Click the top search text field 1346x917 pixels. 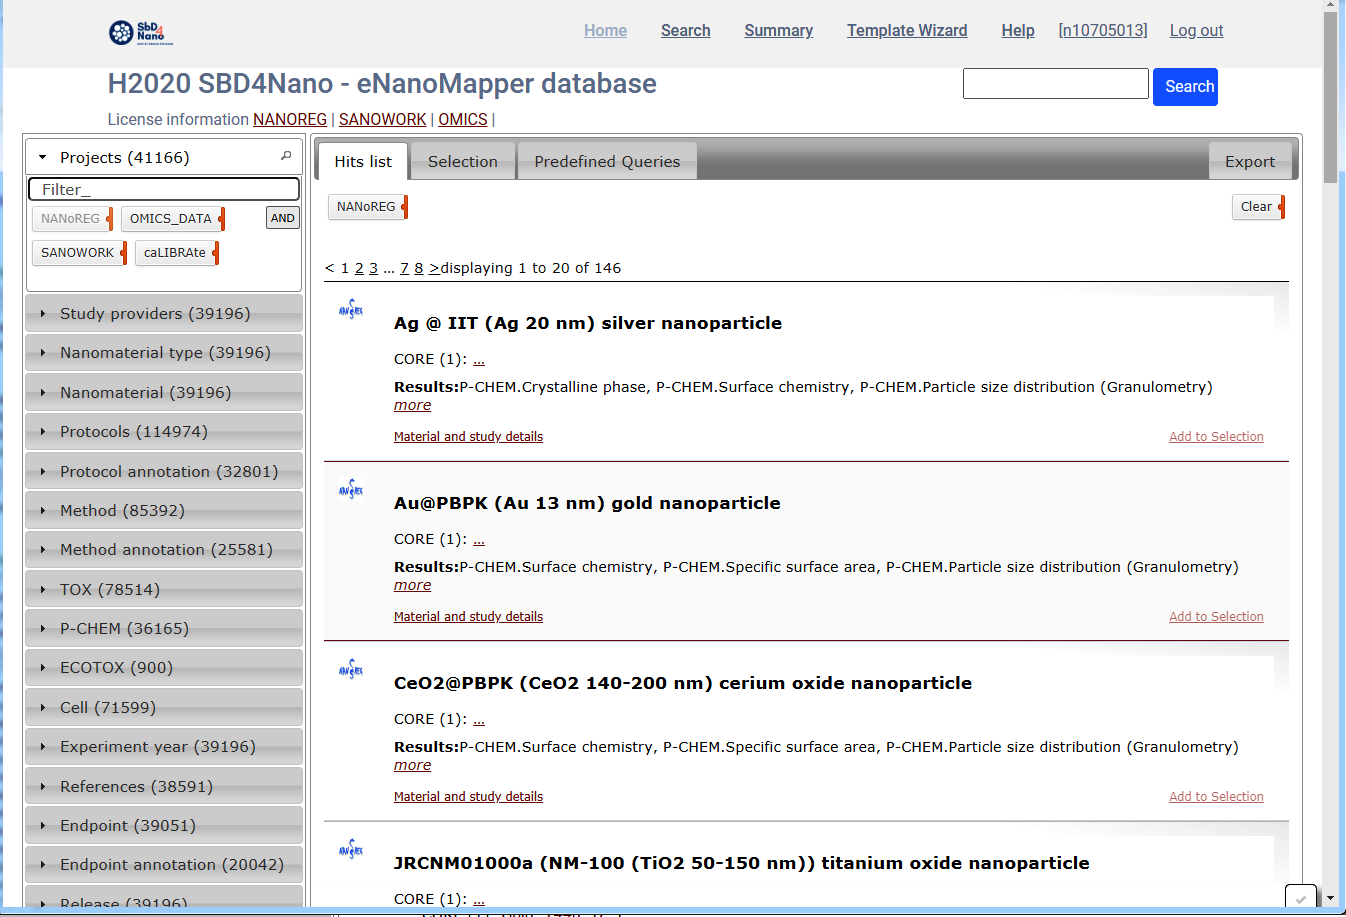pos(1056,84)
